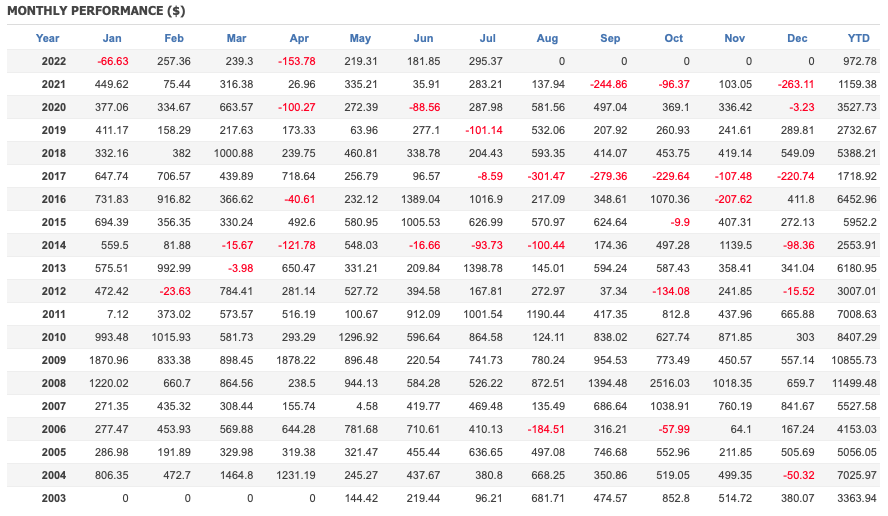
Task: Select the "Jul" column header
Action: [488, 38]
